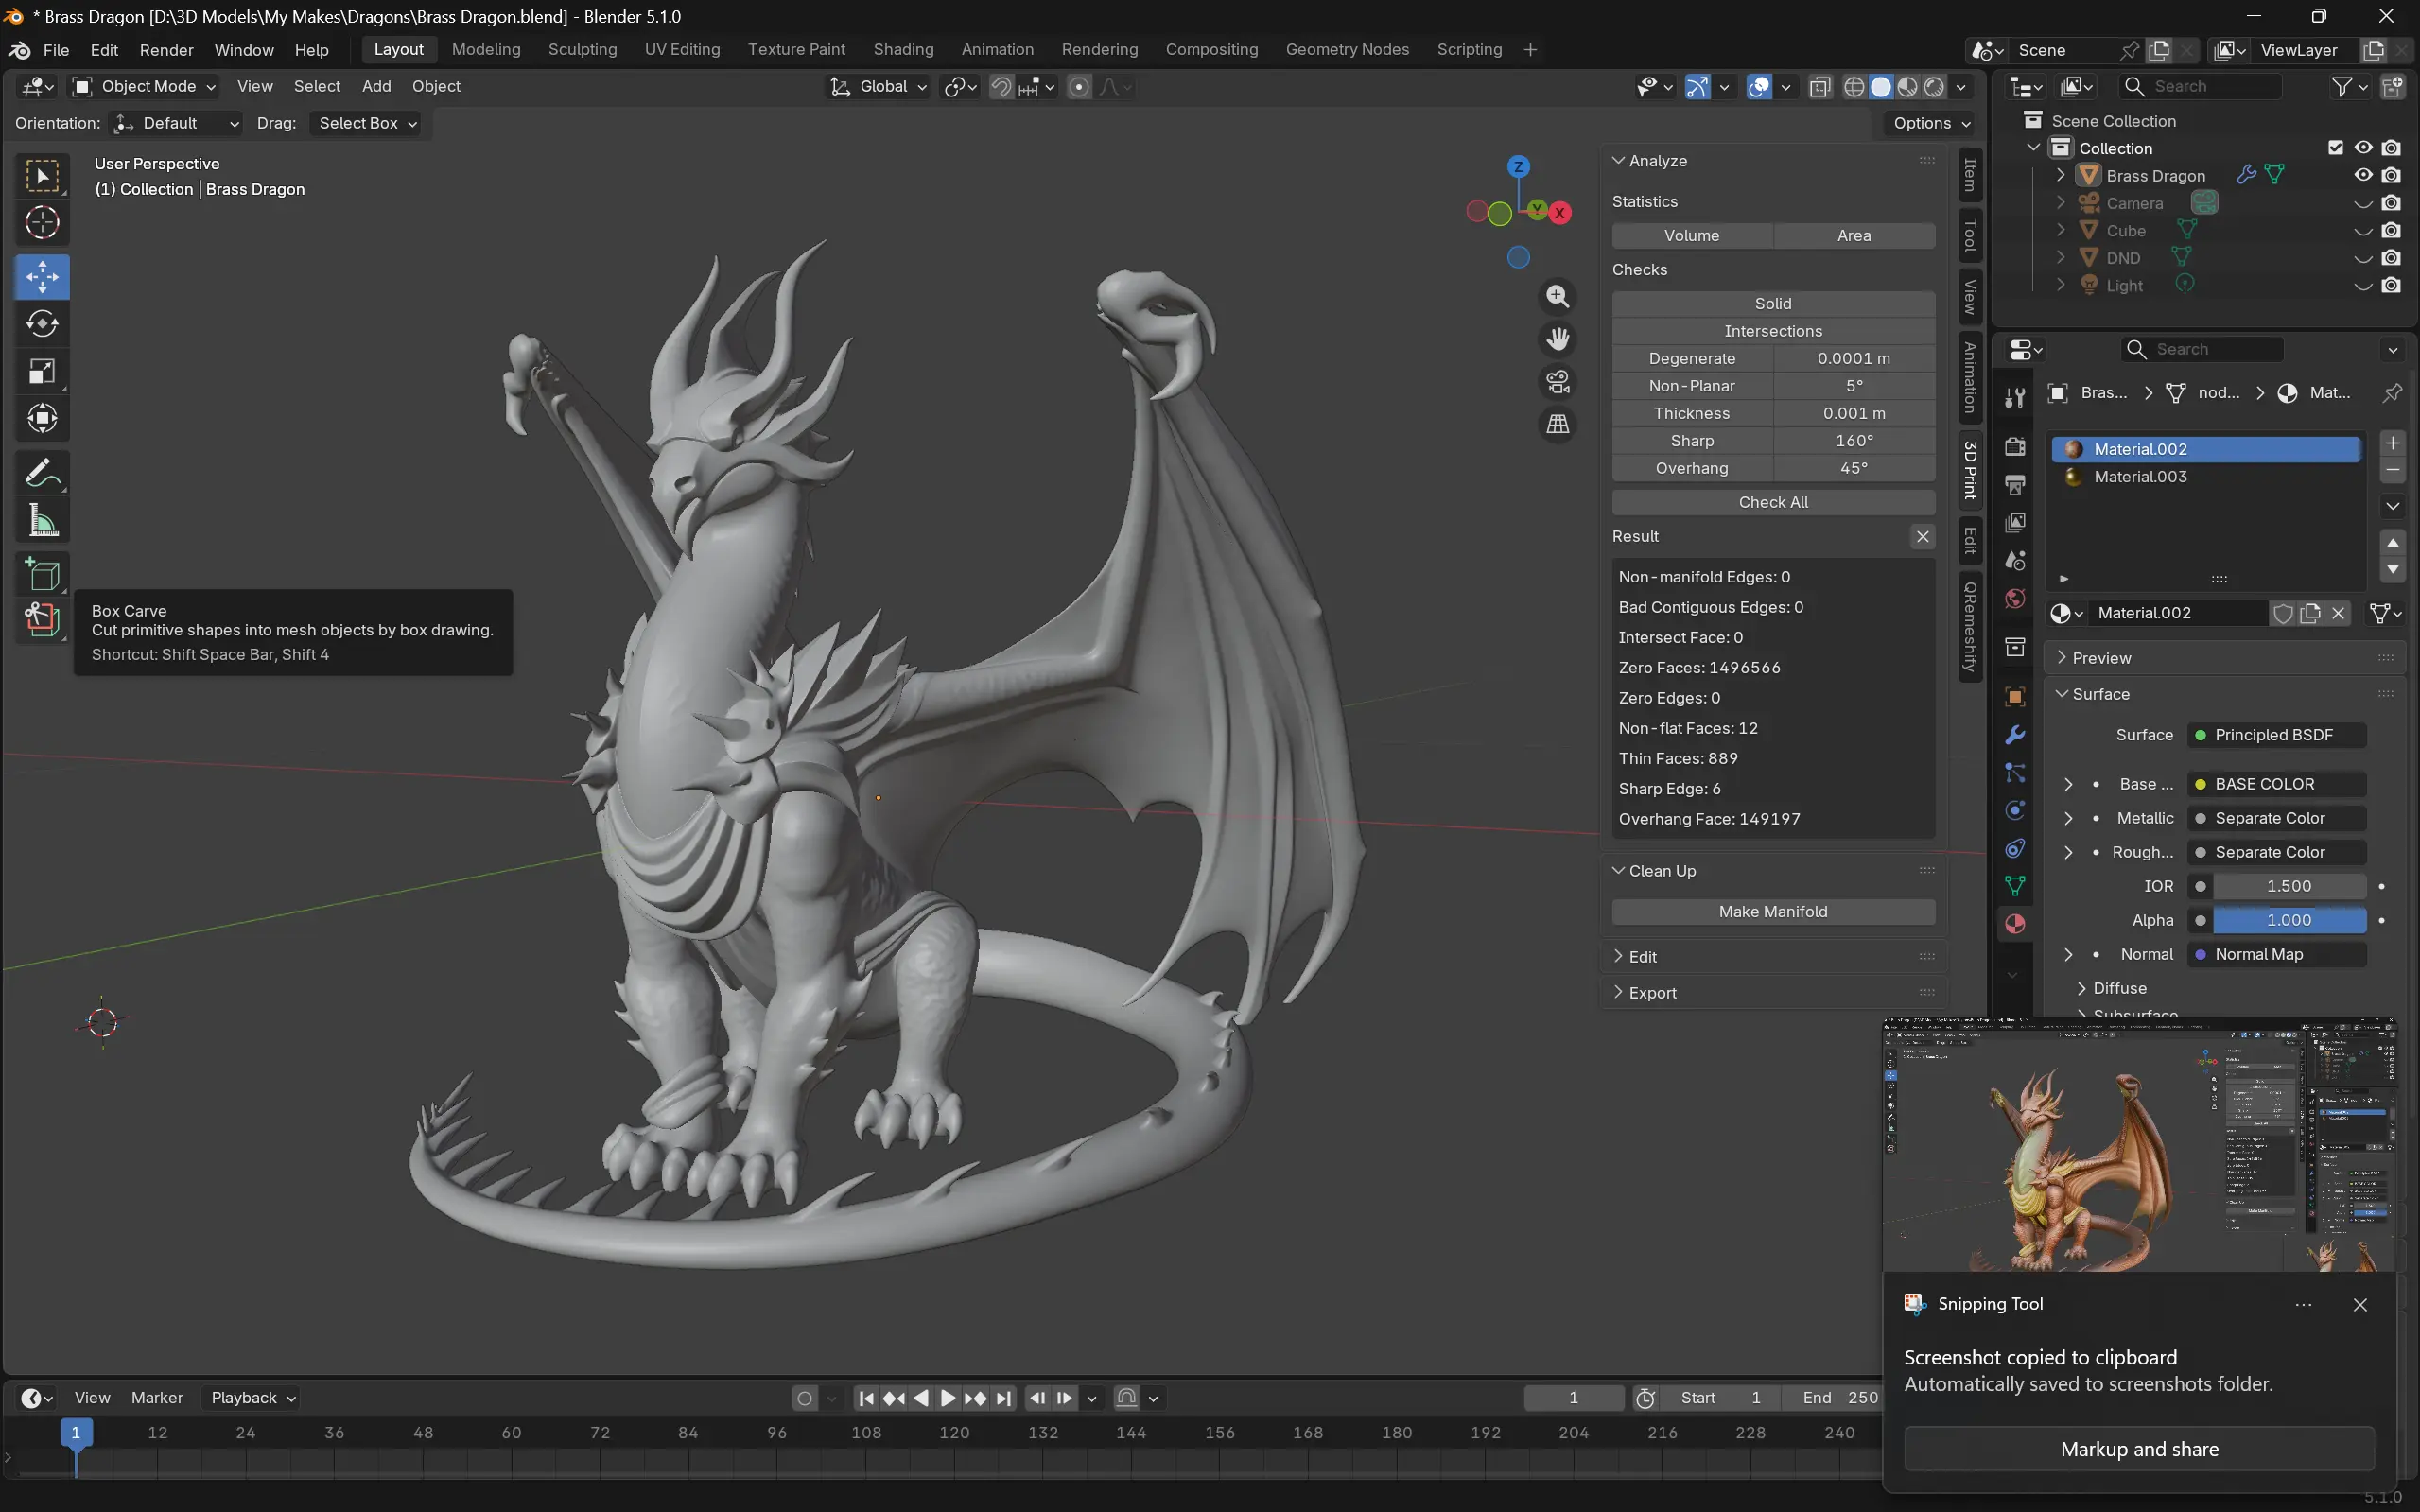2420x1512 pixels.
Task: Expand Brass Dragon in outliner
Action: coord(2060,175)
